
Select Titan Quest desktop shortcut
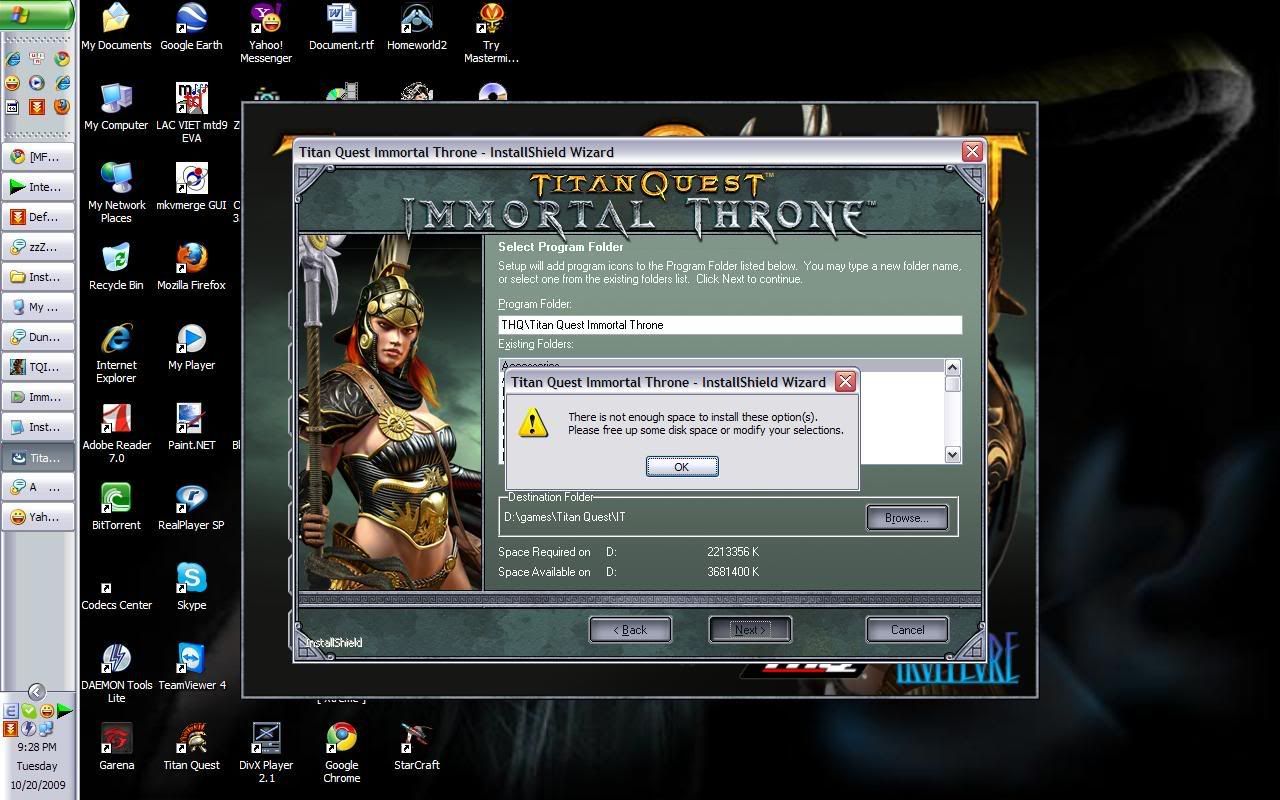click(x=191, y=747)
